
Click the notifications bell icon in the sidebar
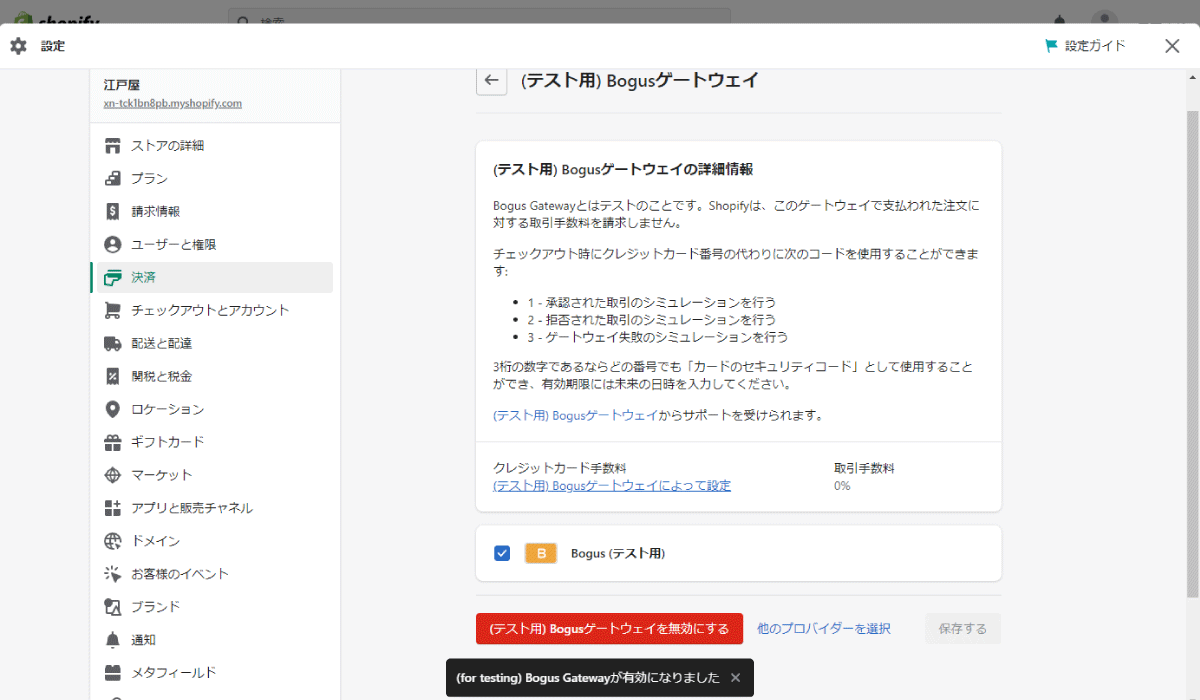tap(113, 640)
